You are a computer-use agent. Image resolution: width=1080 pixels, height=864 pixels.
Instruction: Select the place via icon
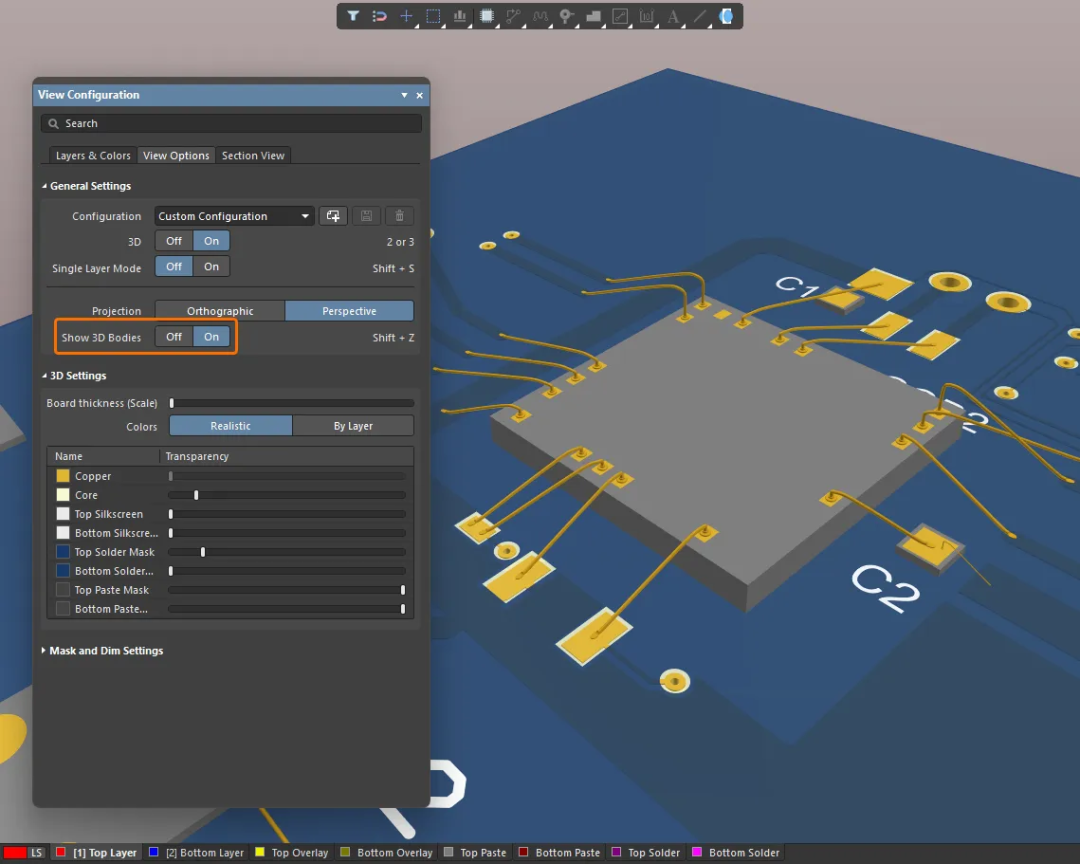coord(566,16)
